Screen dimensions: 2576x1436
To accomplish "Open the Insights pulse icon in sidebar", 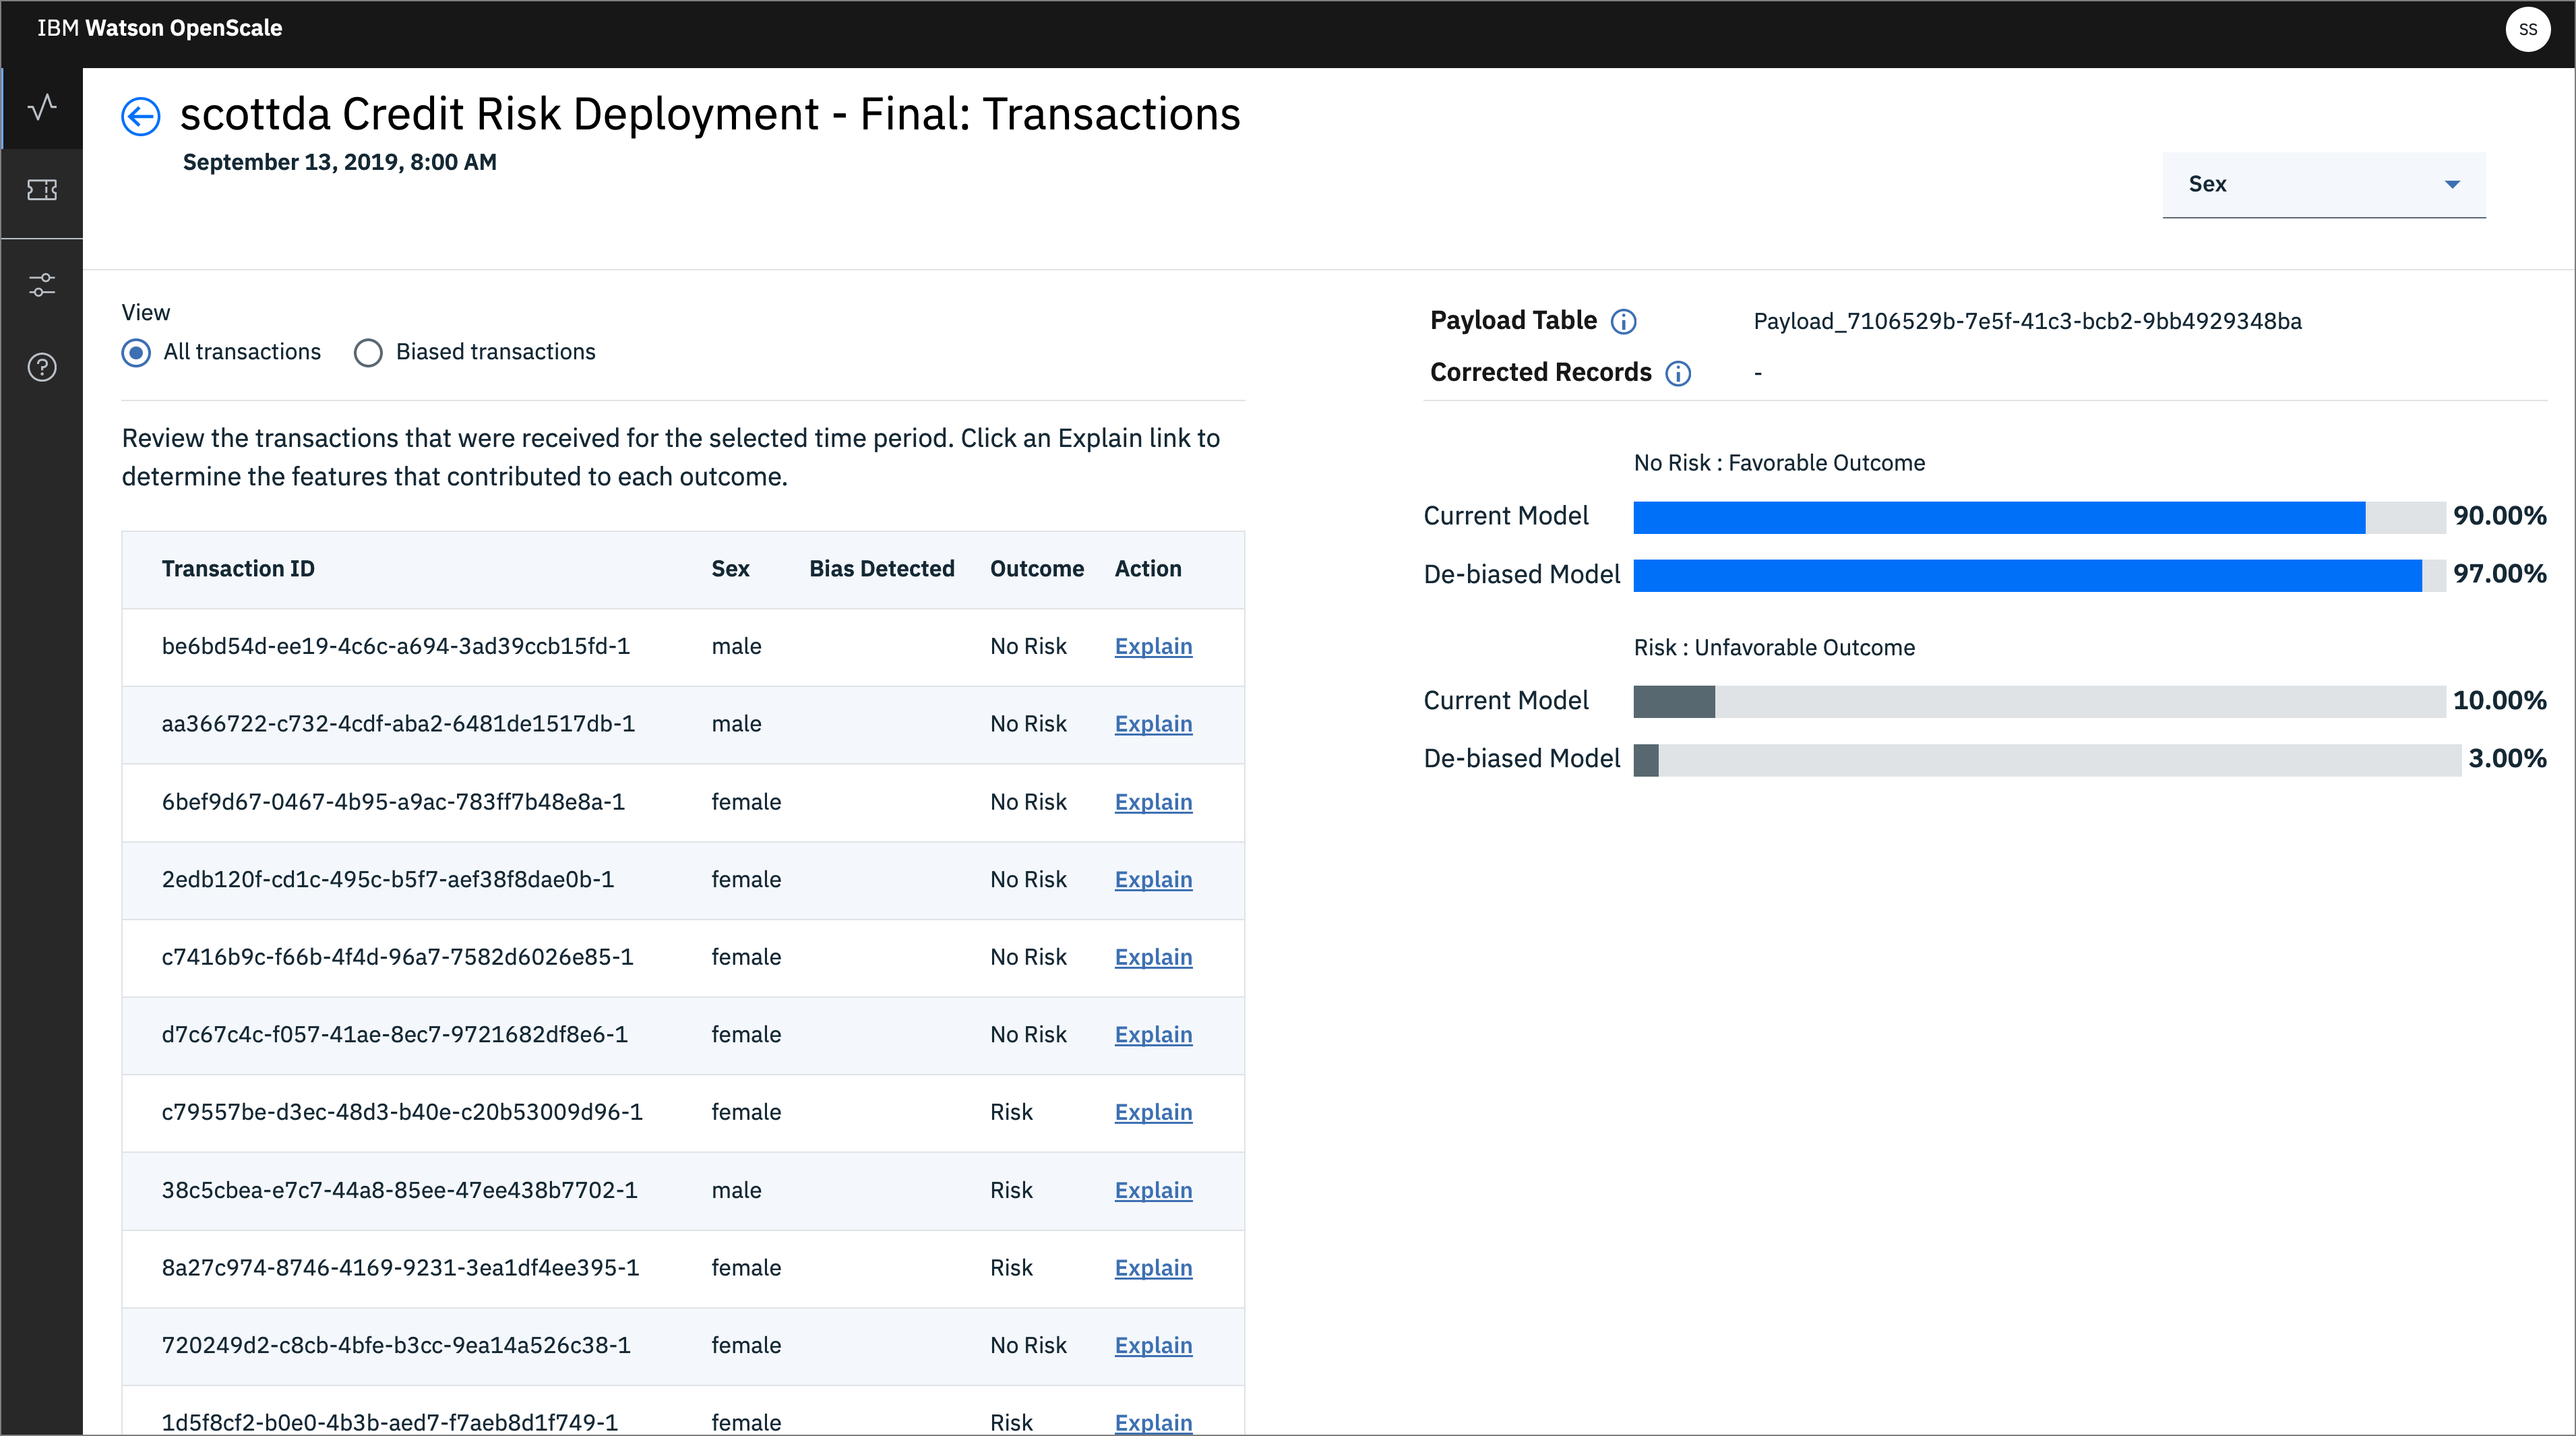I will 42,107.
